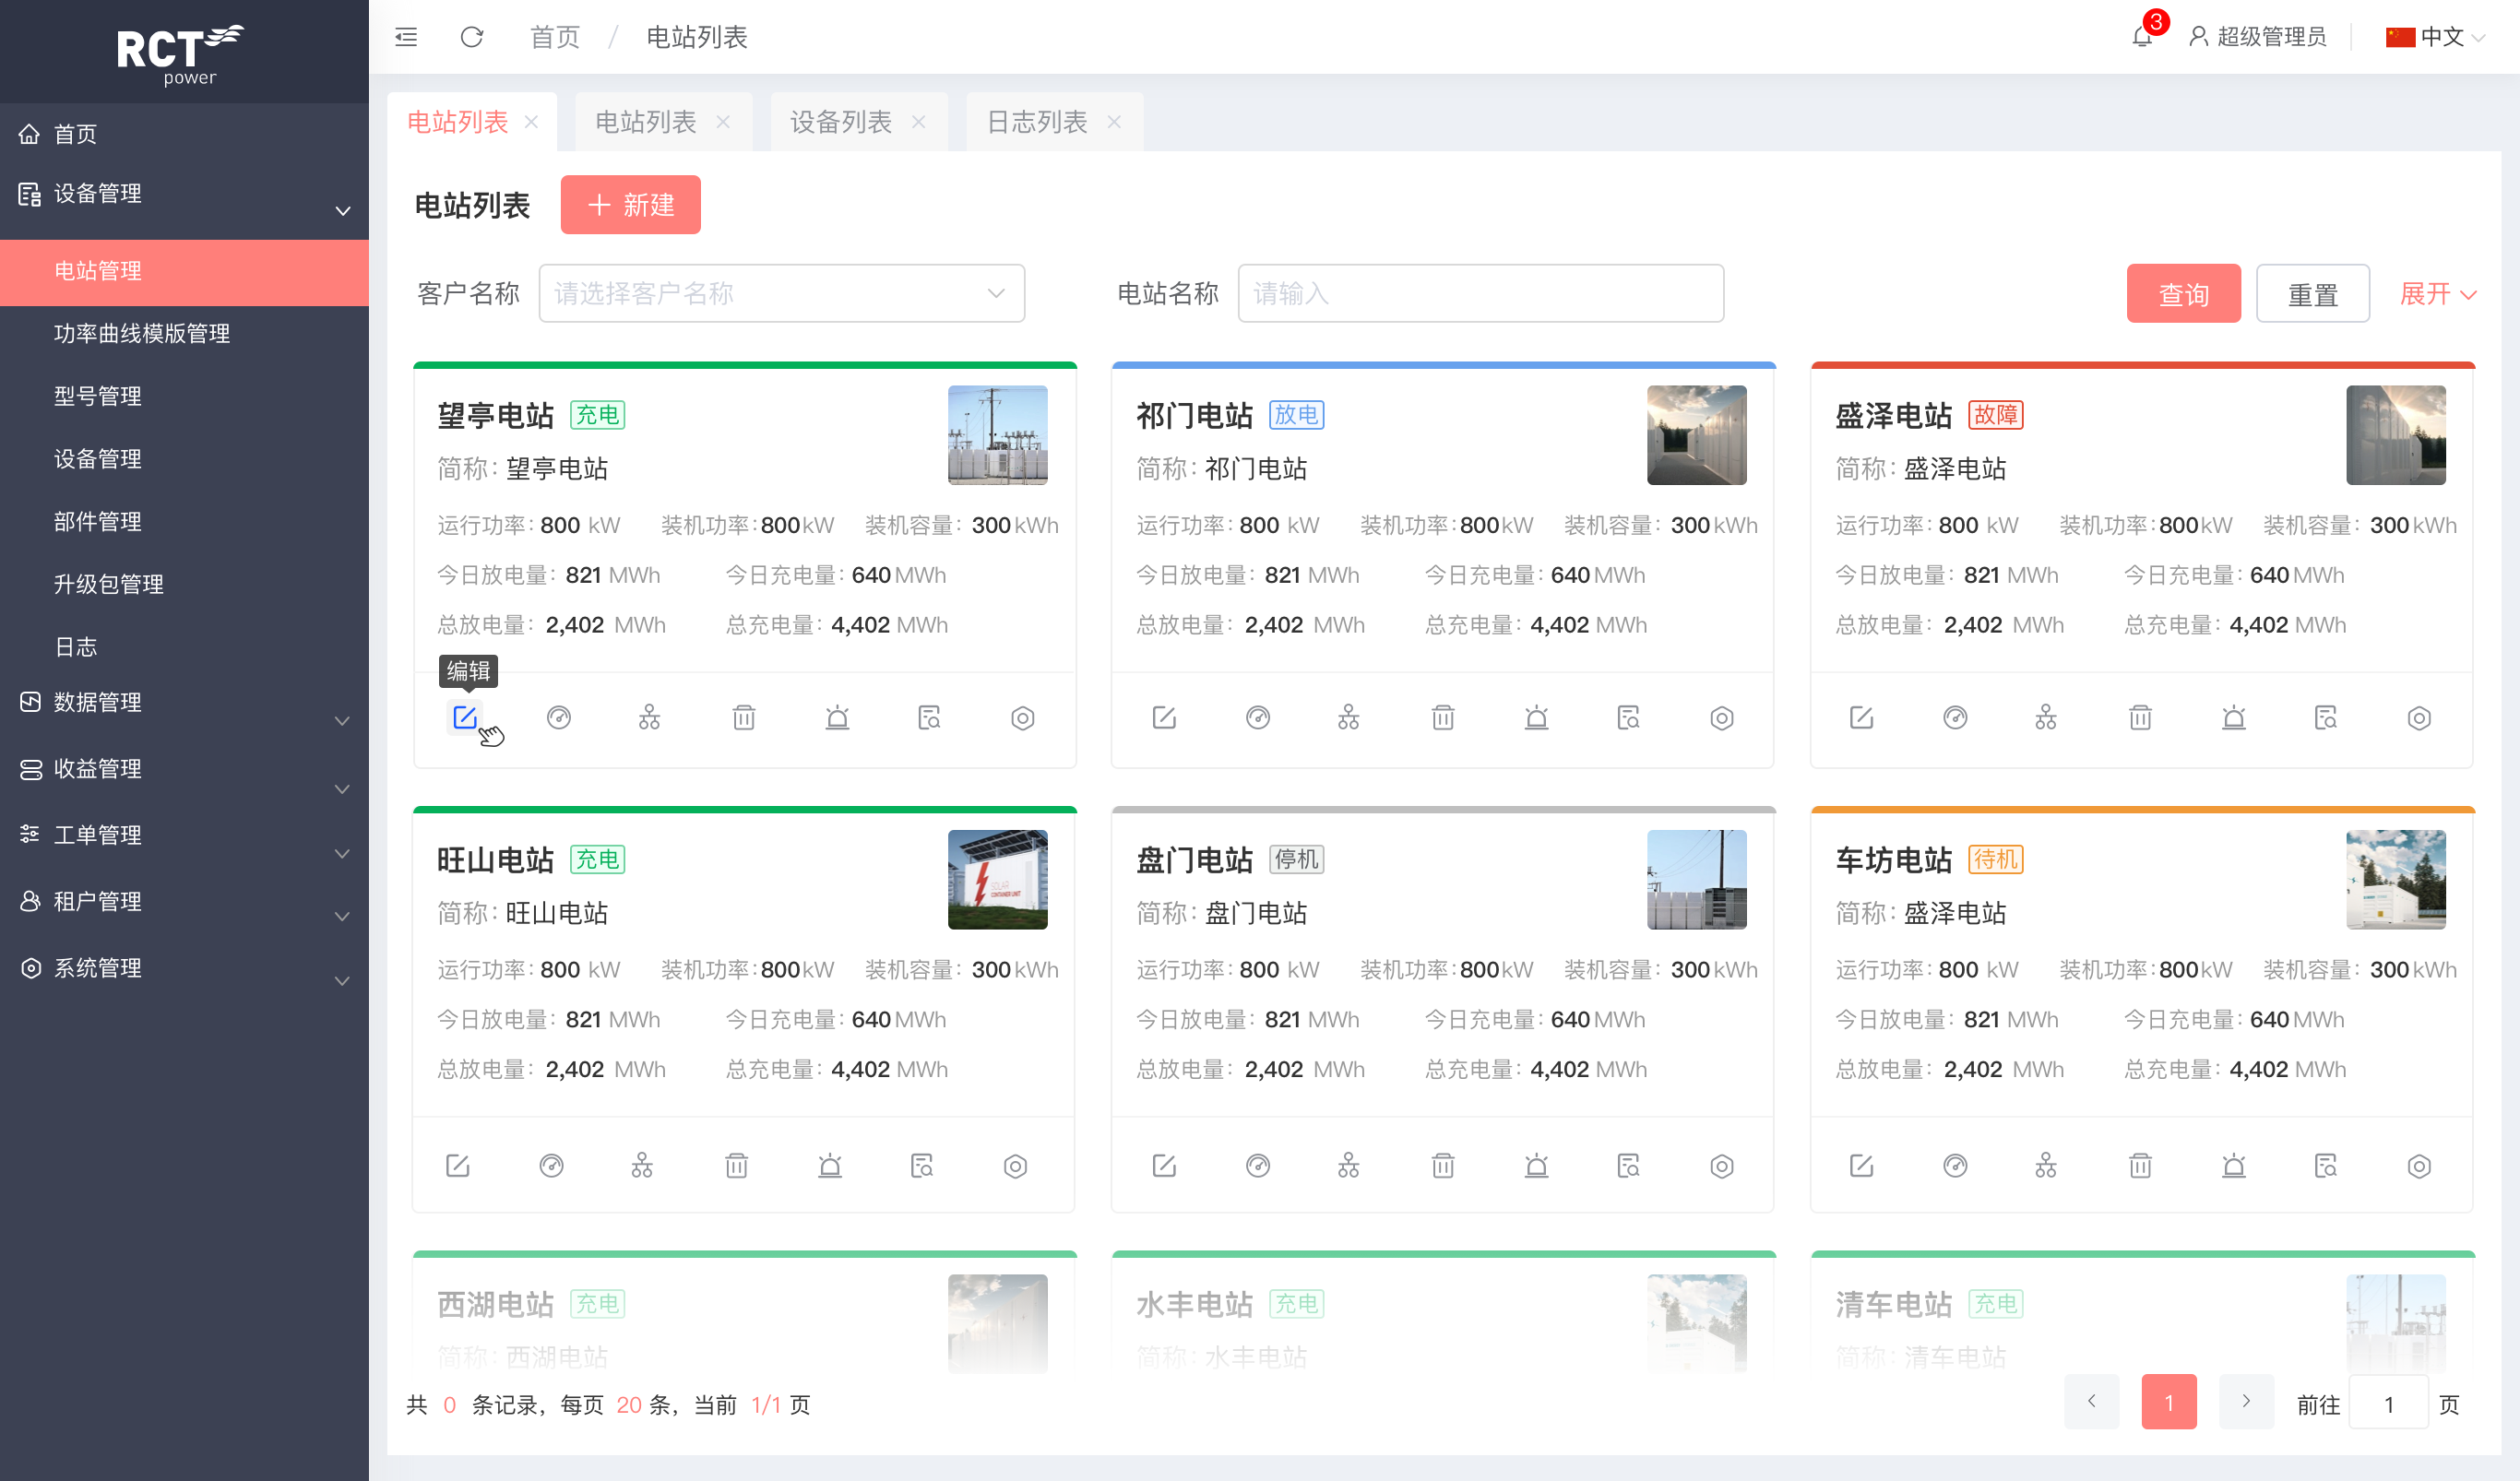Open alarm icon on 祁门电站 card

click(x=1537, y=717)
